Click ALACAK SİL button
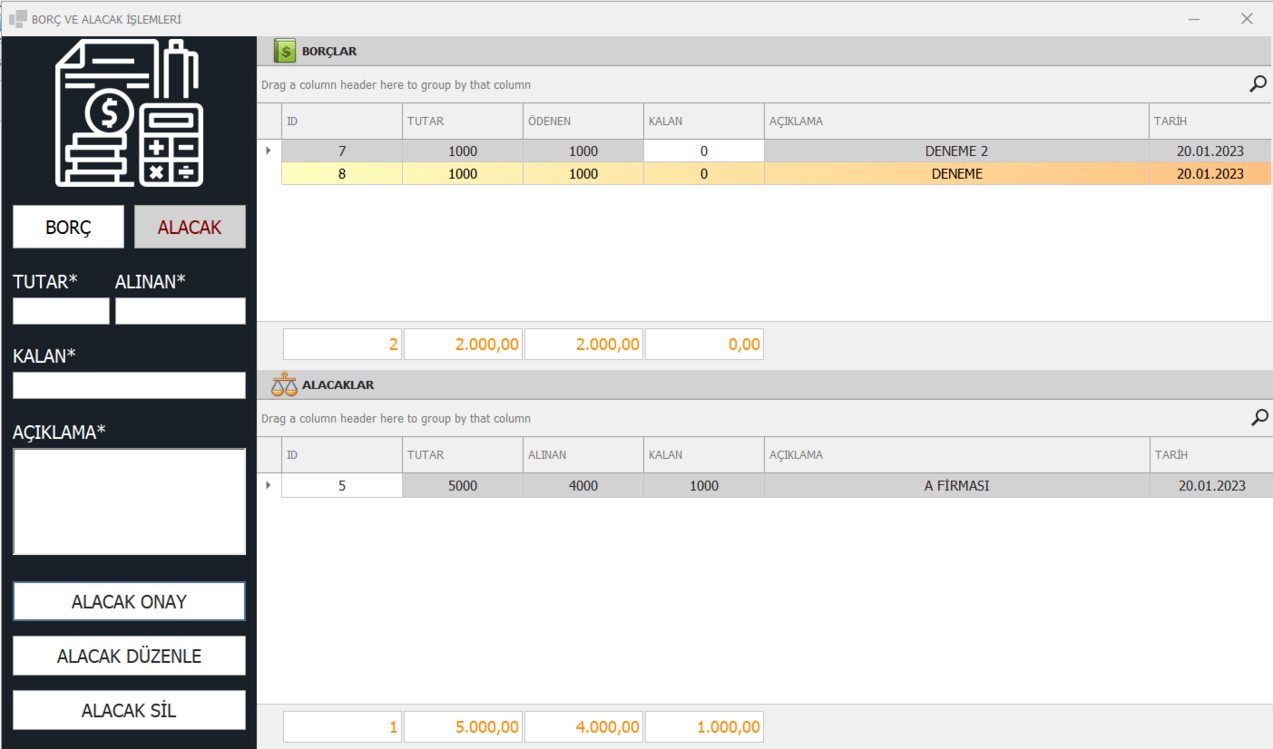1273x749 pixels. pos(129,710)
